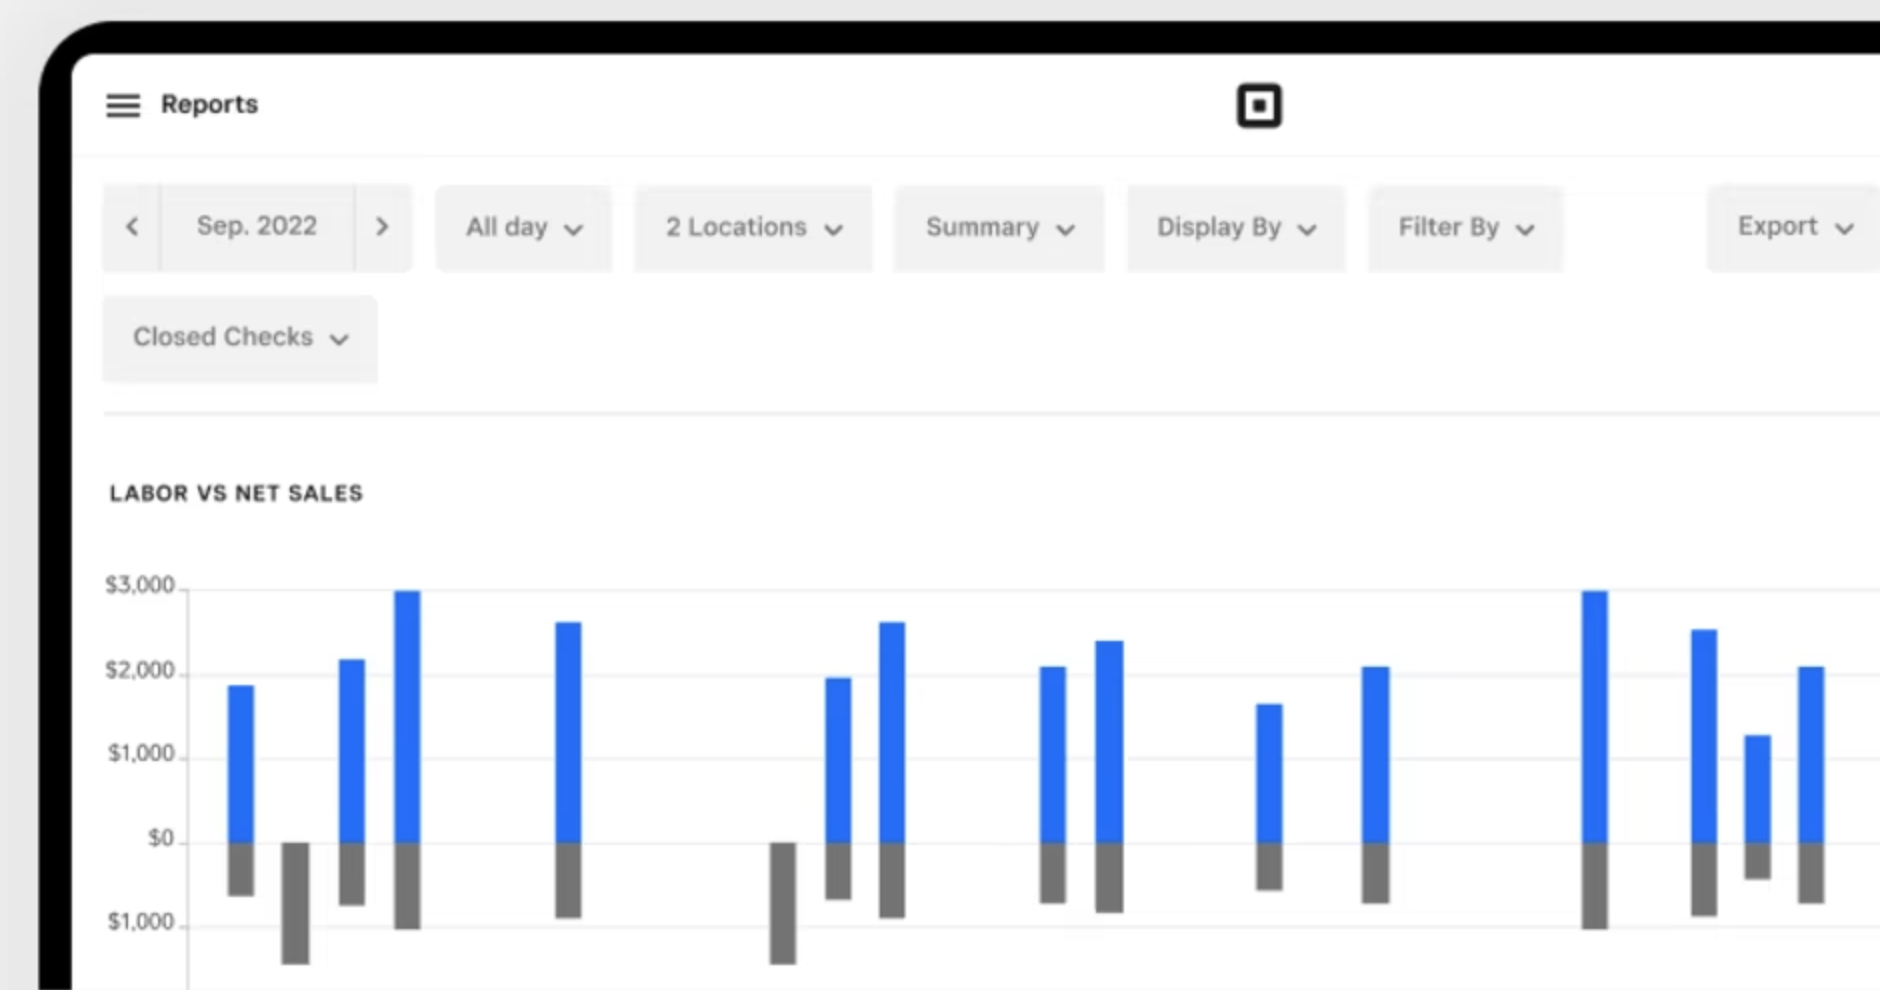Switch report type via Closed Checks
This screenshot has height=990, width=1880.
coord(239,338)
